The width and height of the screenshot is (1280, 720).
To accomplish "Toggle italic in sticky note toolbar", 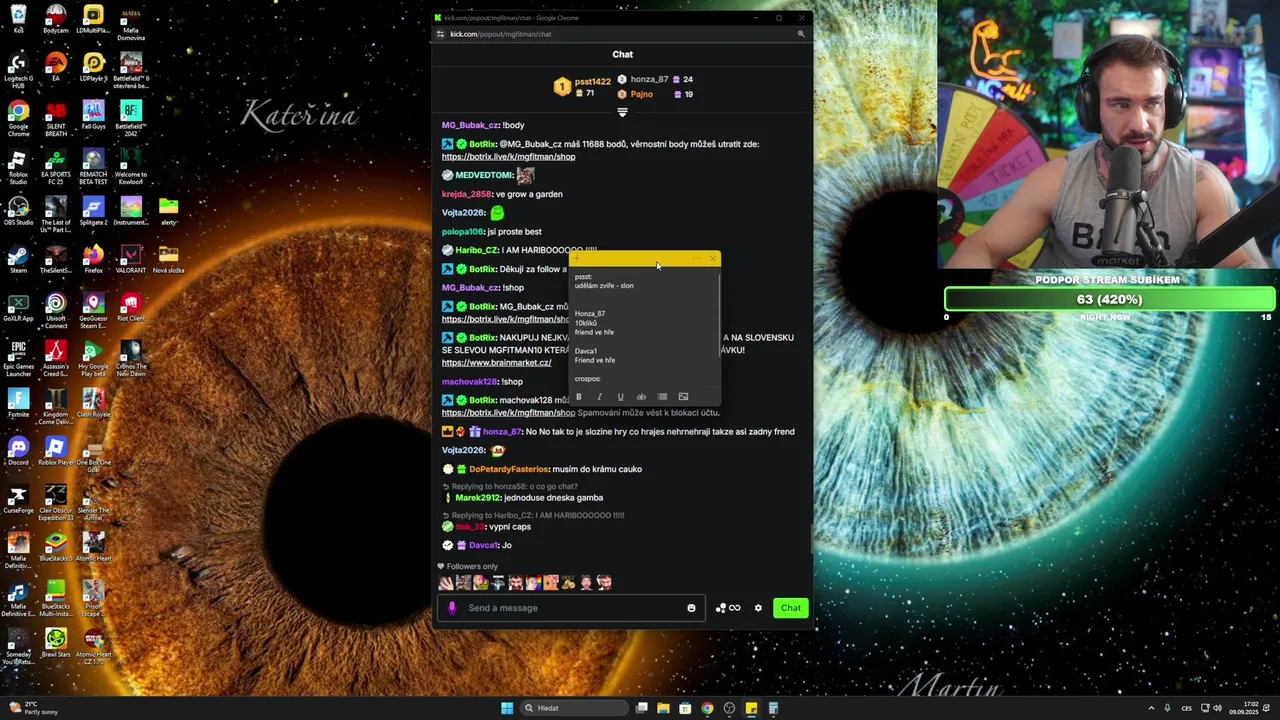I will point(600,397).
